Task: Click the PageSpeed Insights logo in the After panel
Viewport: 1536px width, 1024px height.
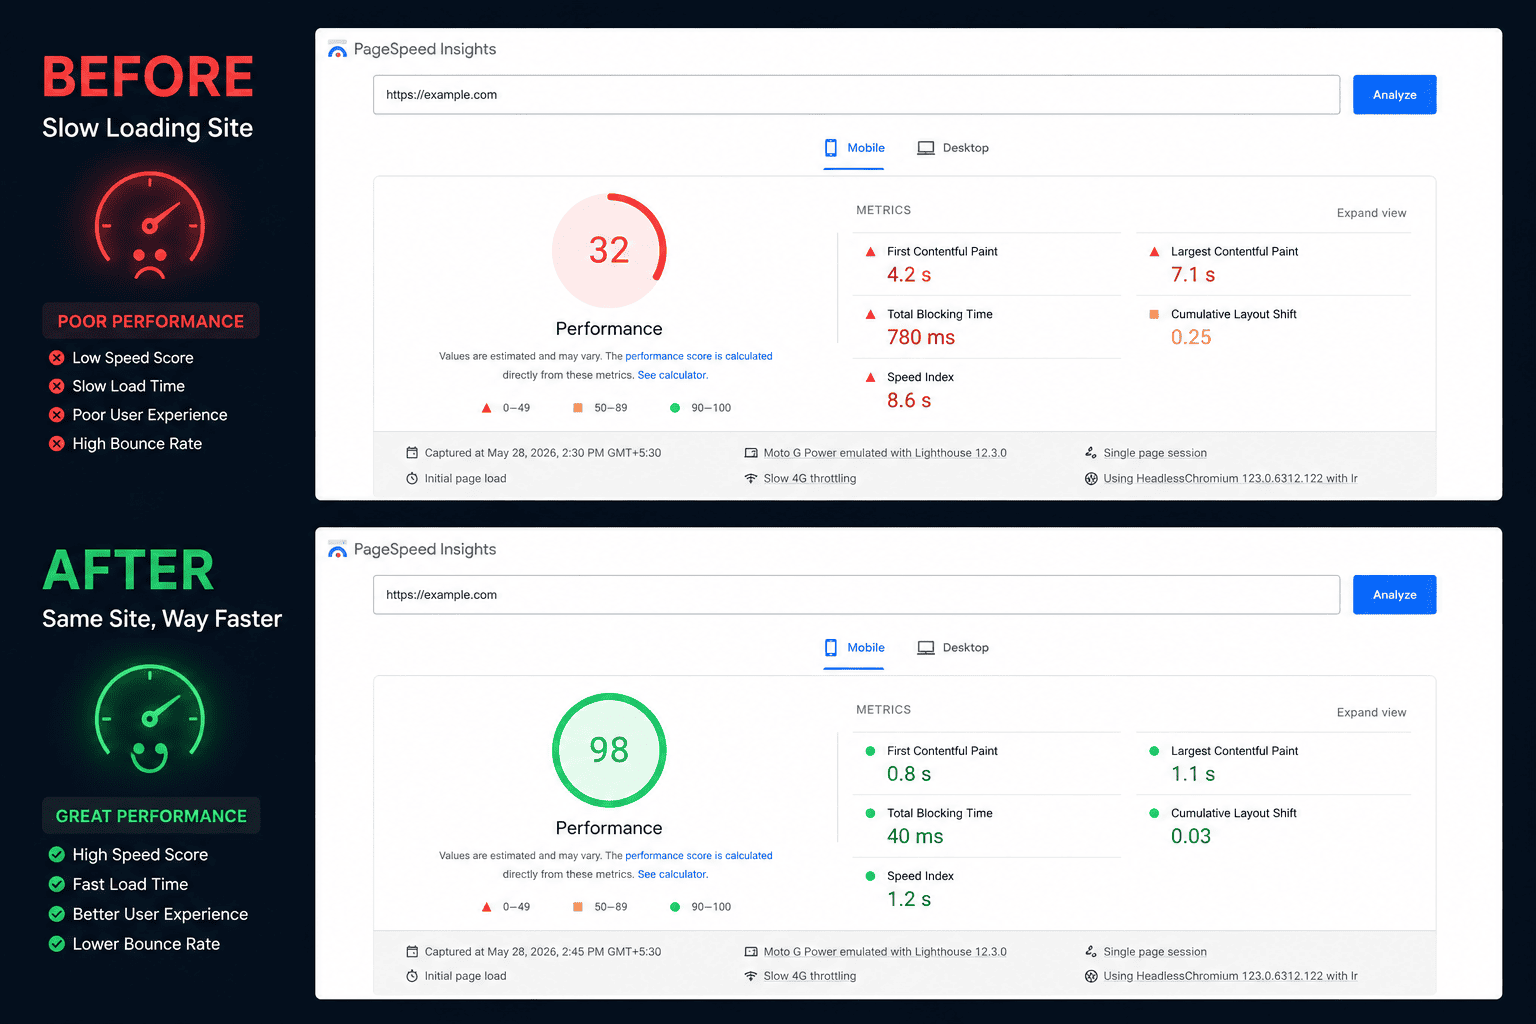Action: (x=337, y=549)
